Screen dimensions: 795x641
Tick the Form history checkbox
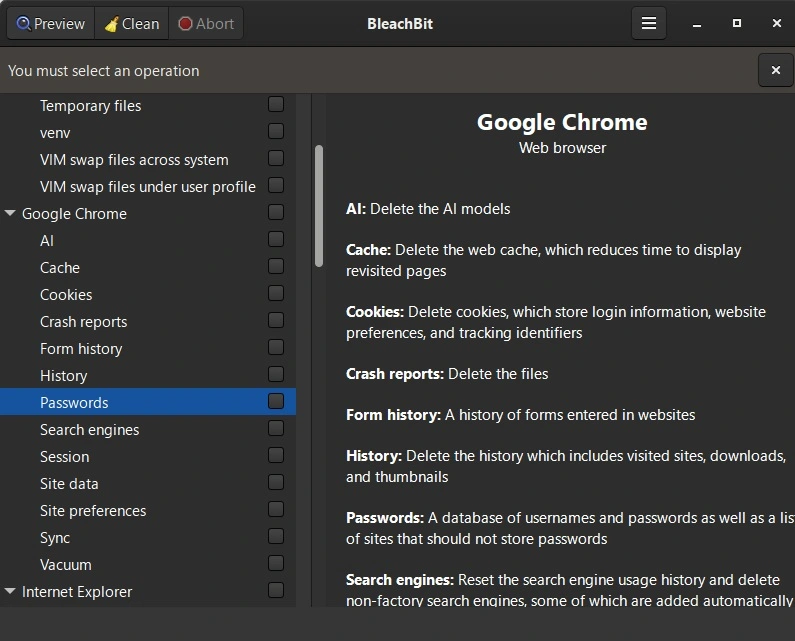[x=276, y=347]
